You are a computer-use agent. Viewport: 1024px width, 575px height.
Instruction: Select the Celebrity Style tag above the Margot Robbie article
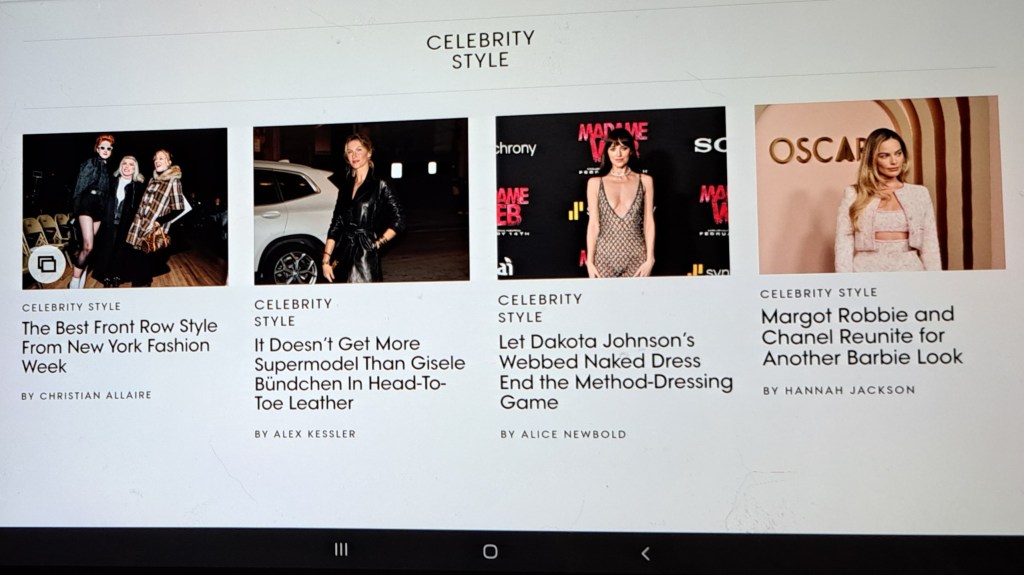pyautogui.click(x=818, y=293)
